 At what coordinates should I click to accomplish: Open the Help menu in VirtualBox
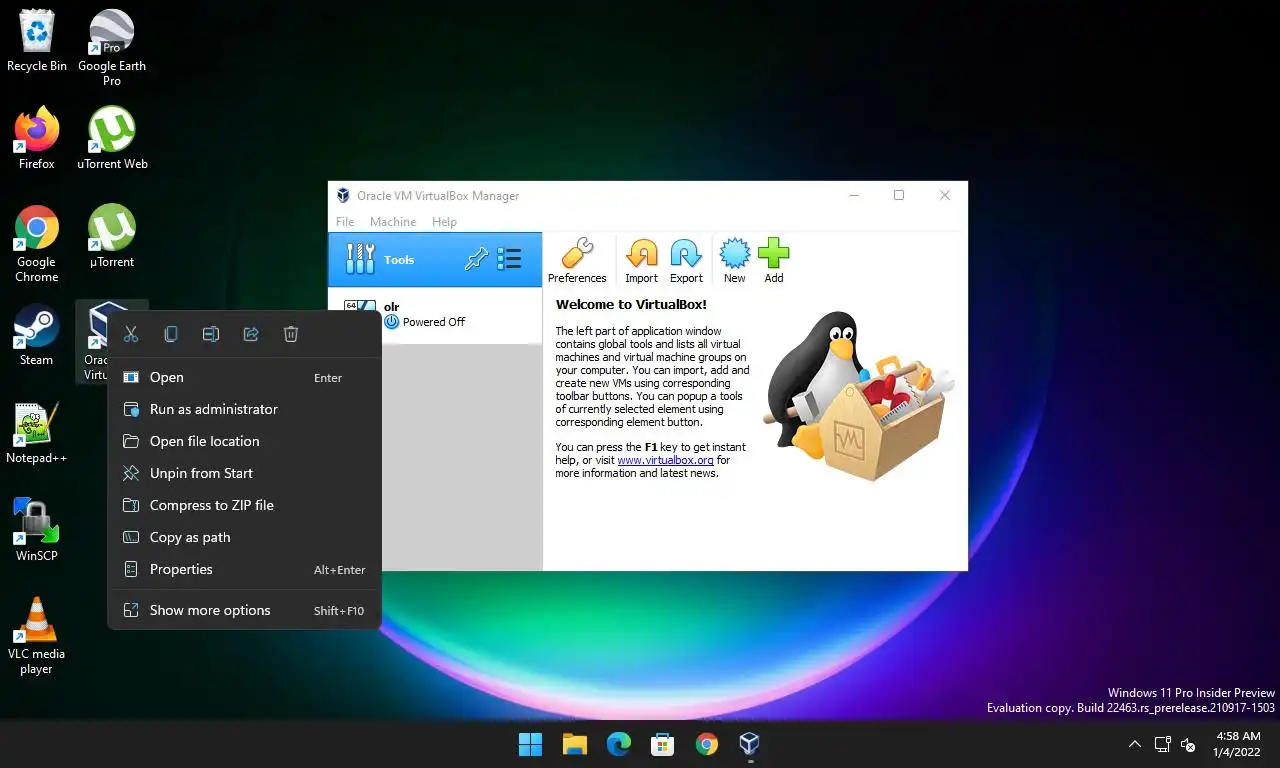click(444, 222)
